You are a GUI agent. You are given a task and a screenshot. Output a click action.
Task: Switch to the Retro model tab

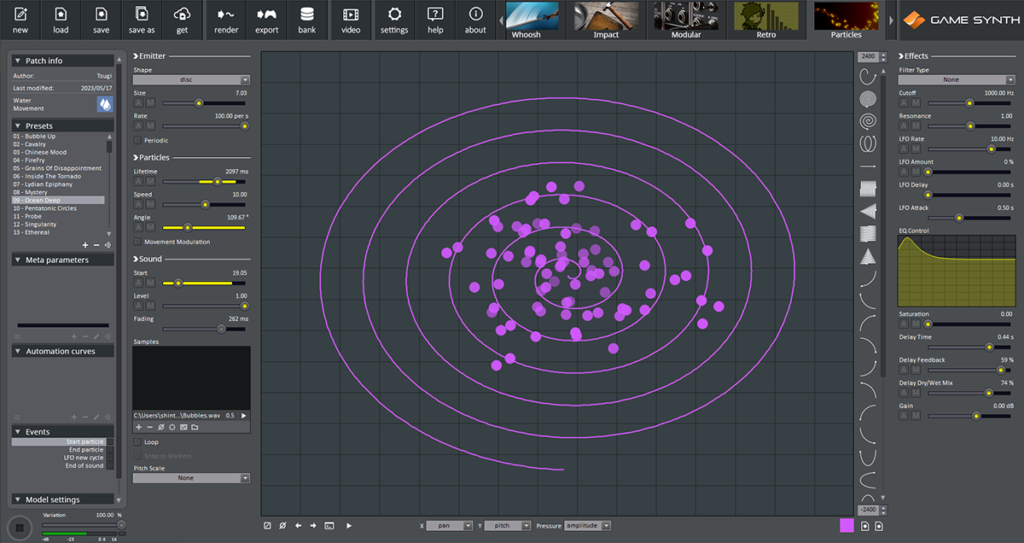point(766,20)
